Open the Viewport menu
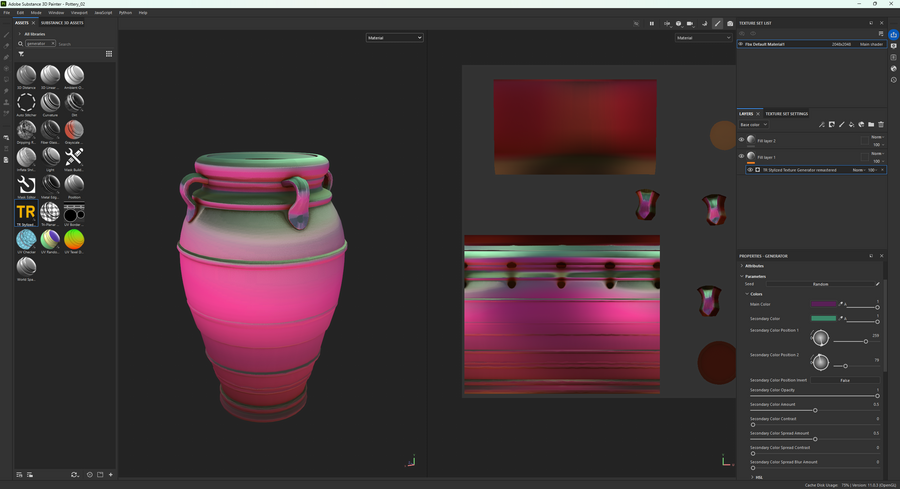 [79, 12]
